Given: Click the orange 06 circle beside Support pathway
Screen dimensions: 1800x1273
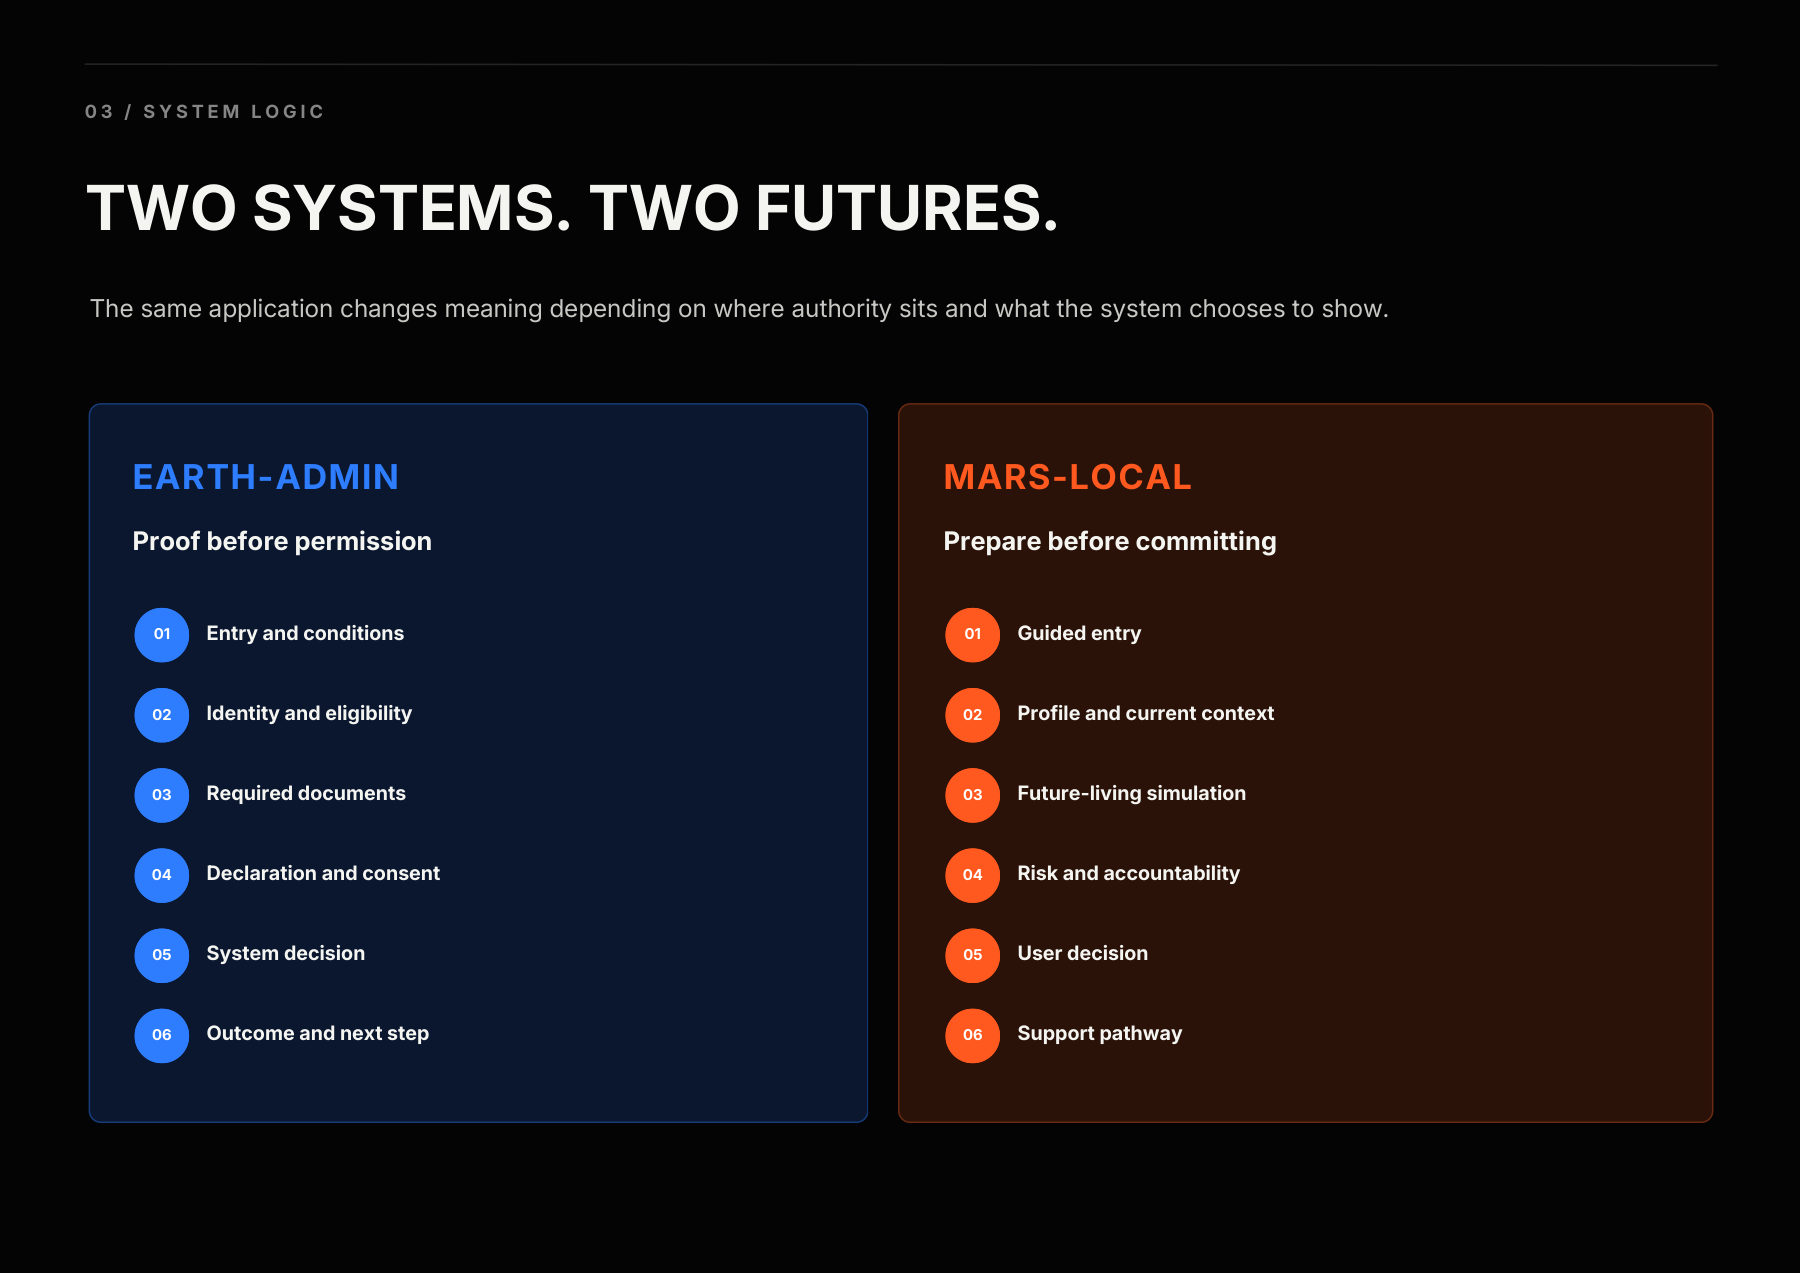Looking at the screenshot, I should [973, 1034].
